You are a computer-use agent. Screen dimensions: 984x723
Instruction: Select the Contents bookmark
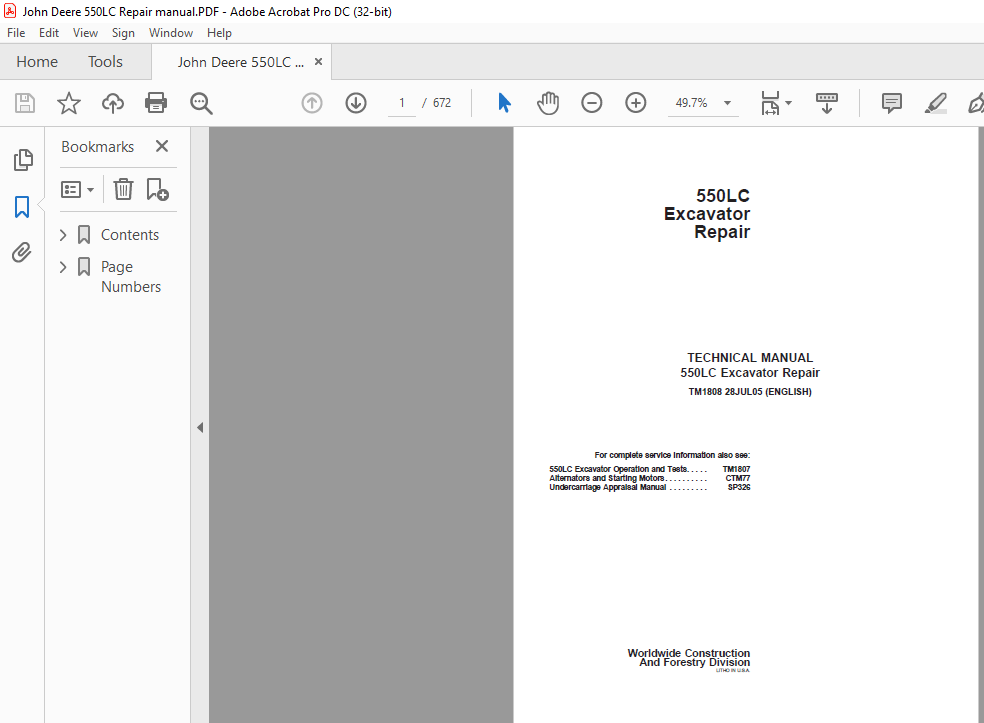(130, 235)
